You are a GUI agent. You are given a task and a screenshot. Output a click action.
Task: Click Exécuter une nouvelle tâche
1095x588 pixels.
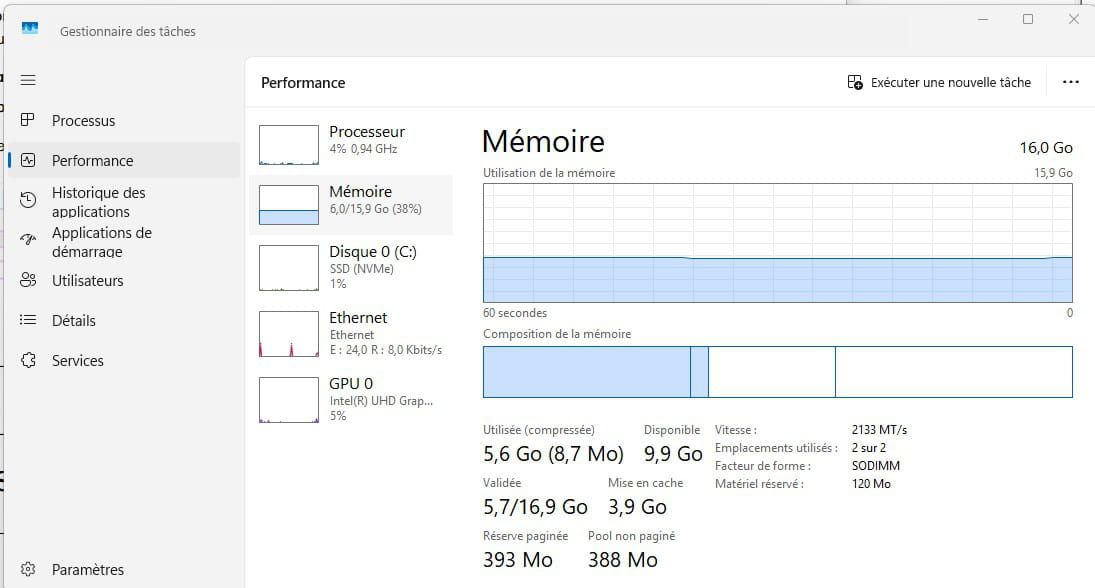pos(939,82)
